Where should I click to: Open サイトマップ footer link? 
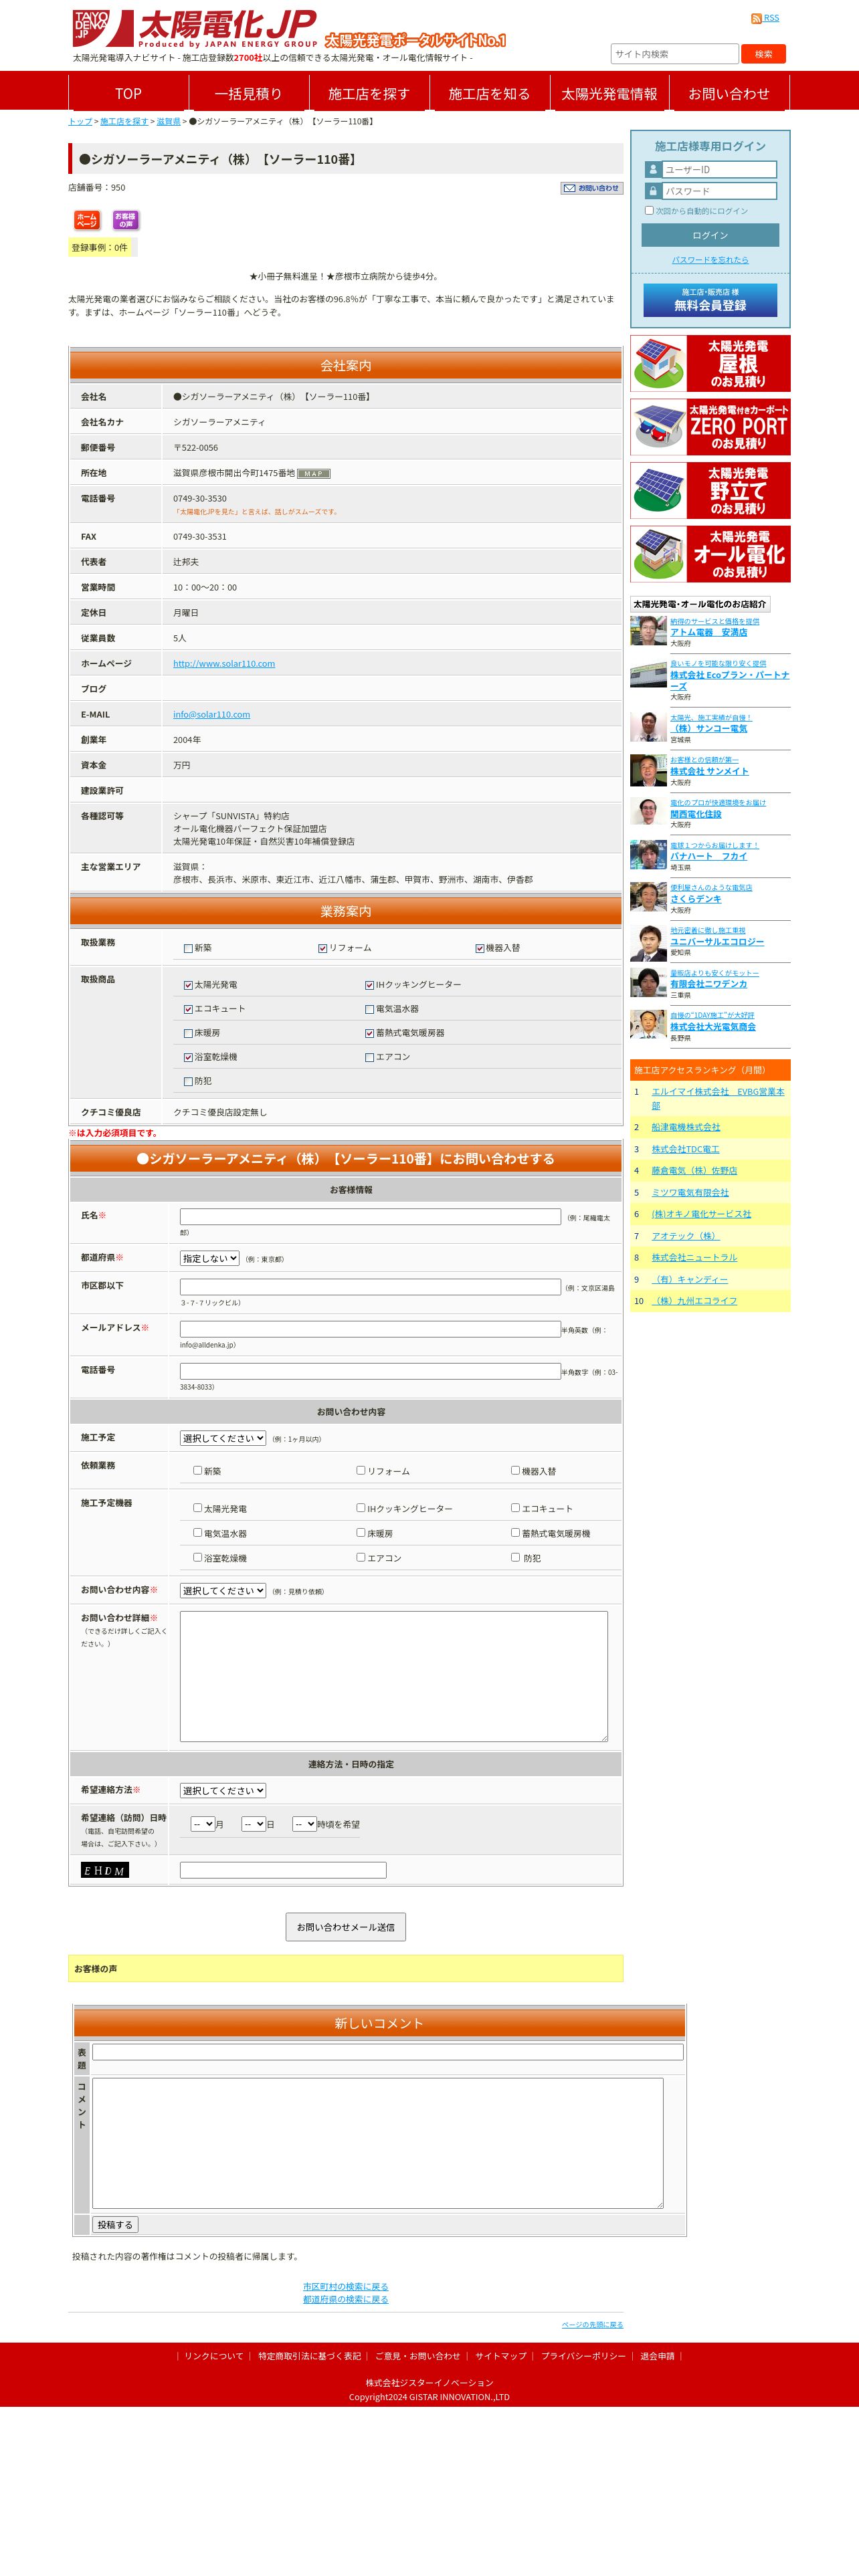[501, 2356]
